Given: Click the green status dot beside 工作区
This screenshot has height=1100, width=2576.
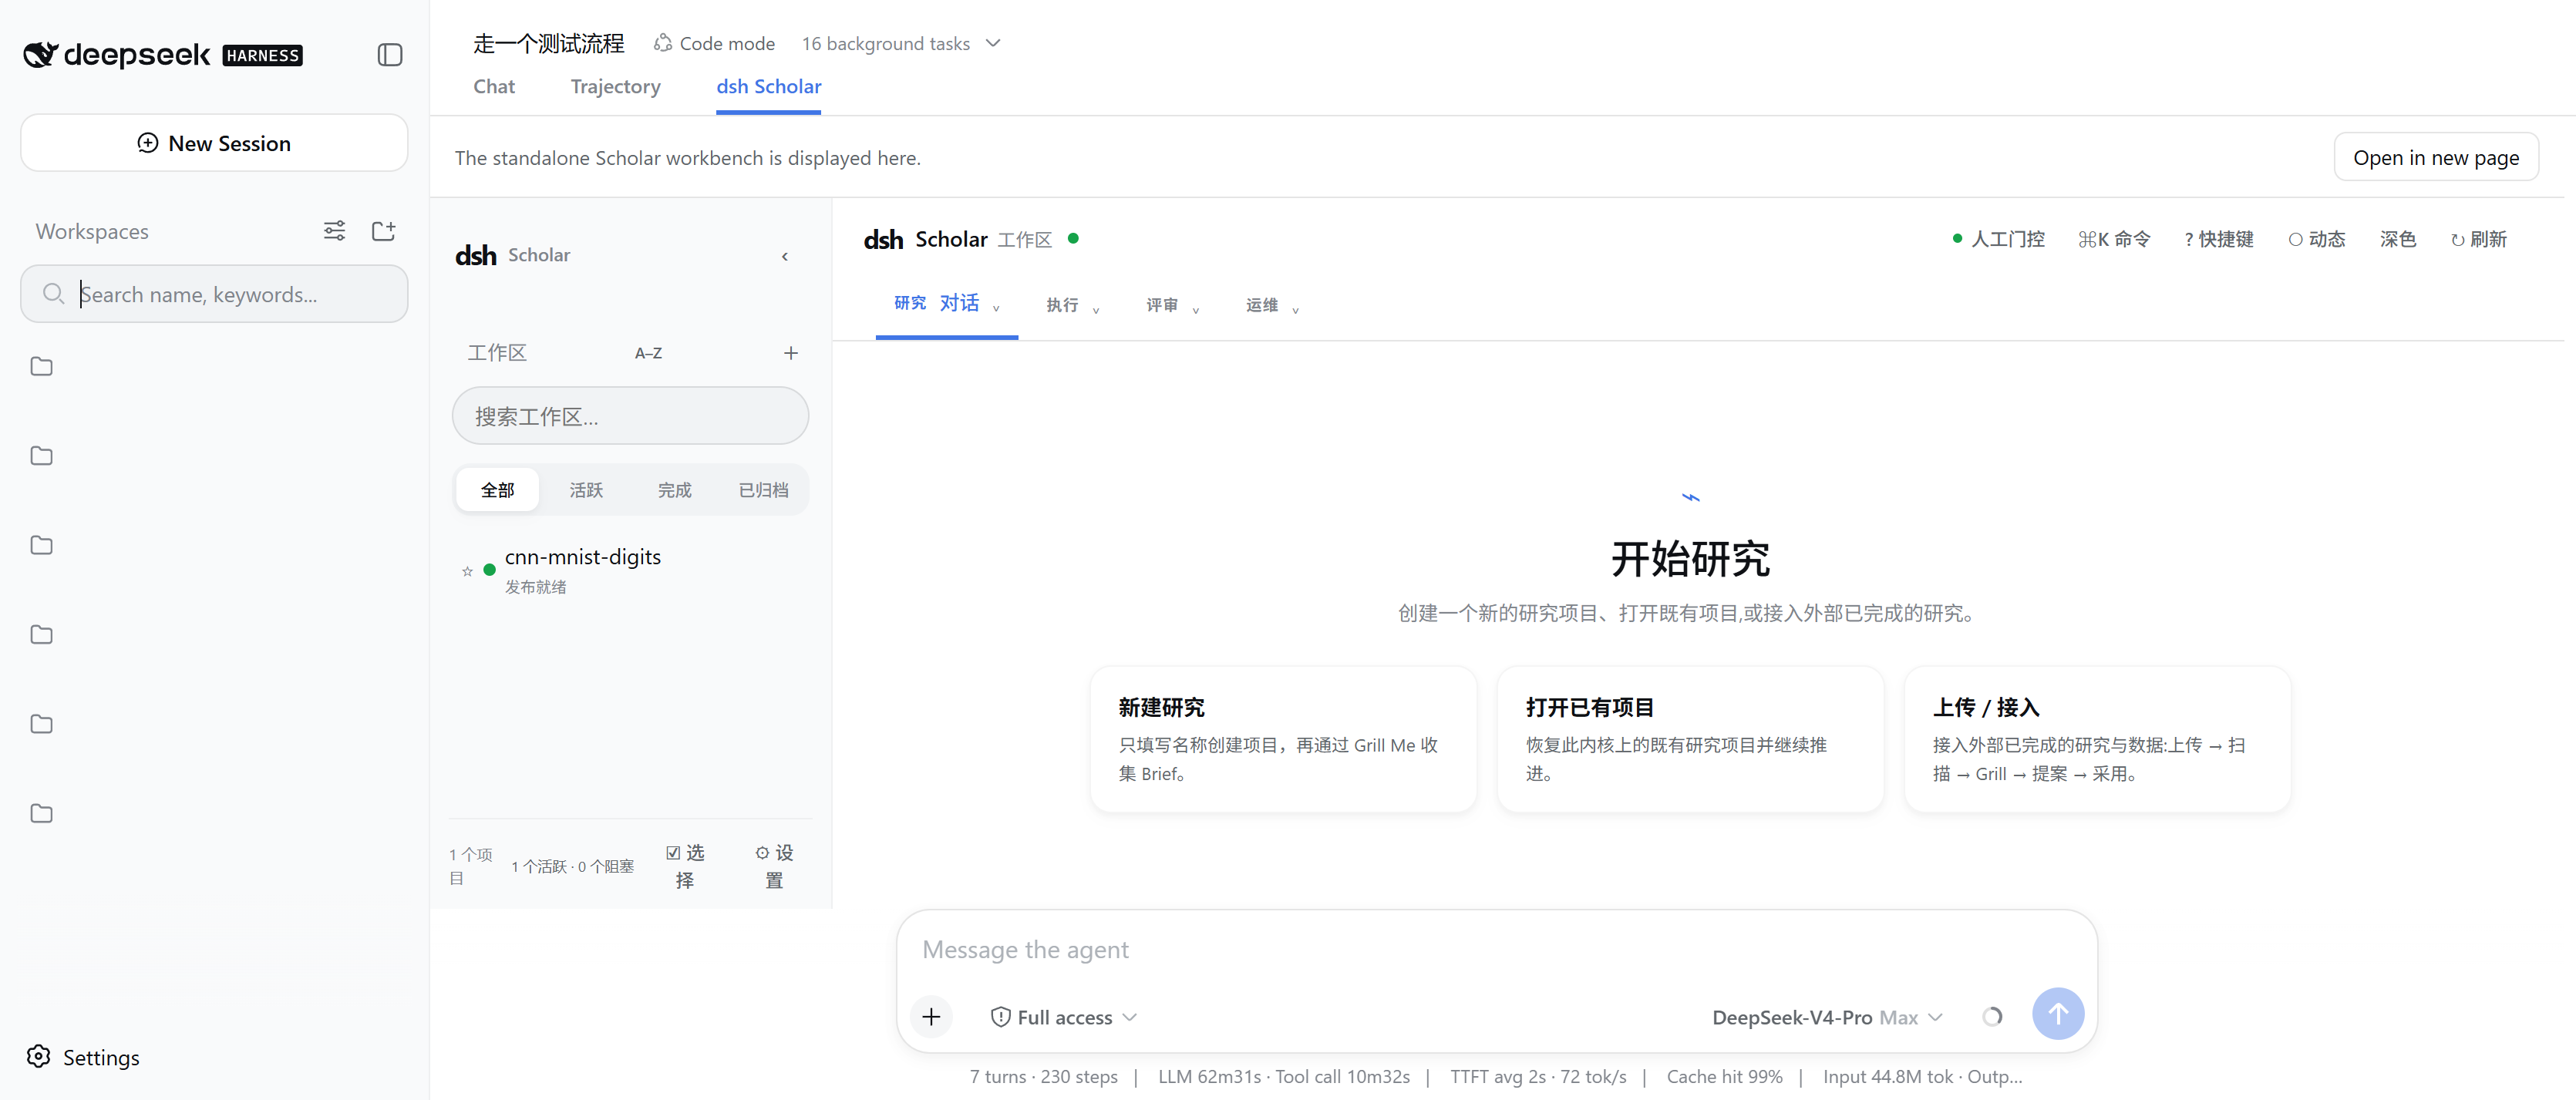Looking at the screenshot, I should coord(1073,239).
